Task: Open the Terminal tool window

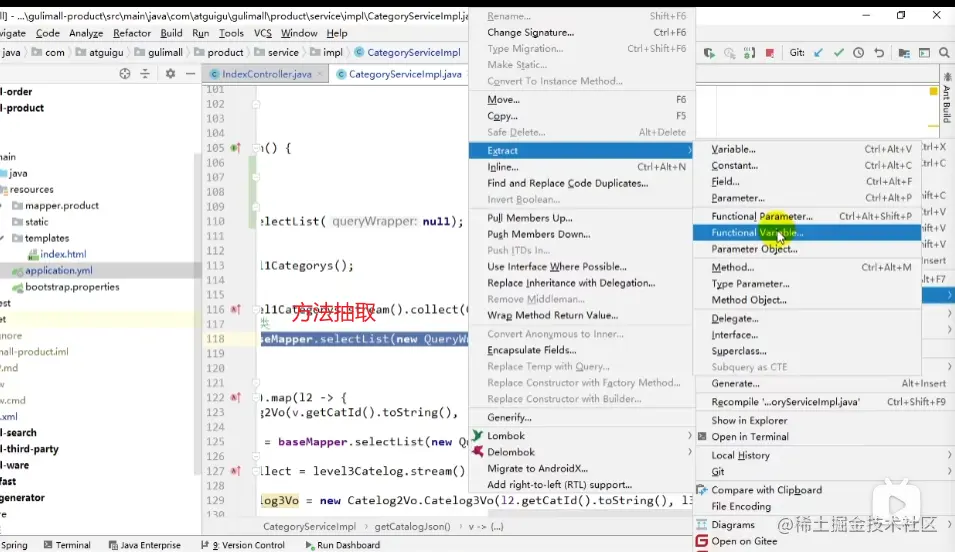Action: [x=67, y=545]
